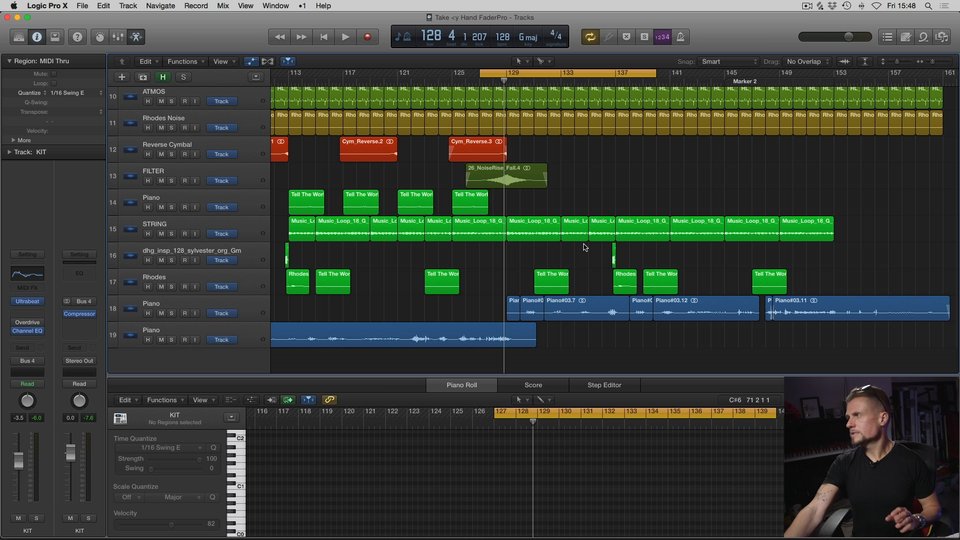
Task: Adjust left channel strip volume fader
Action: coord(18,460)
